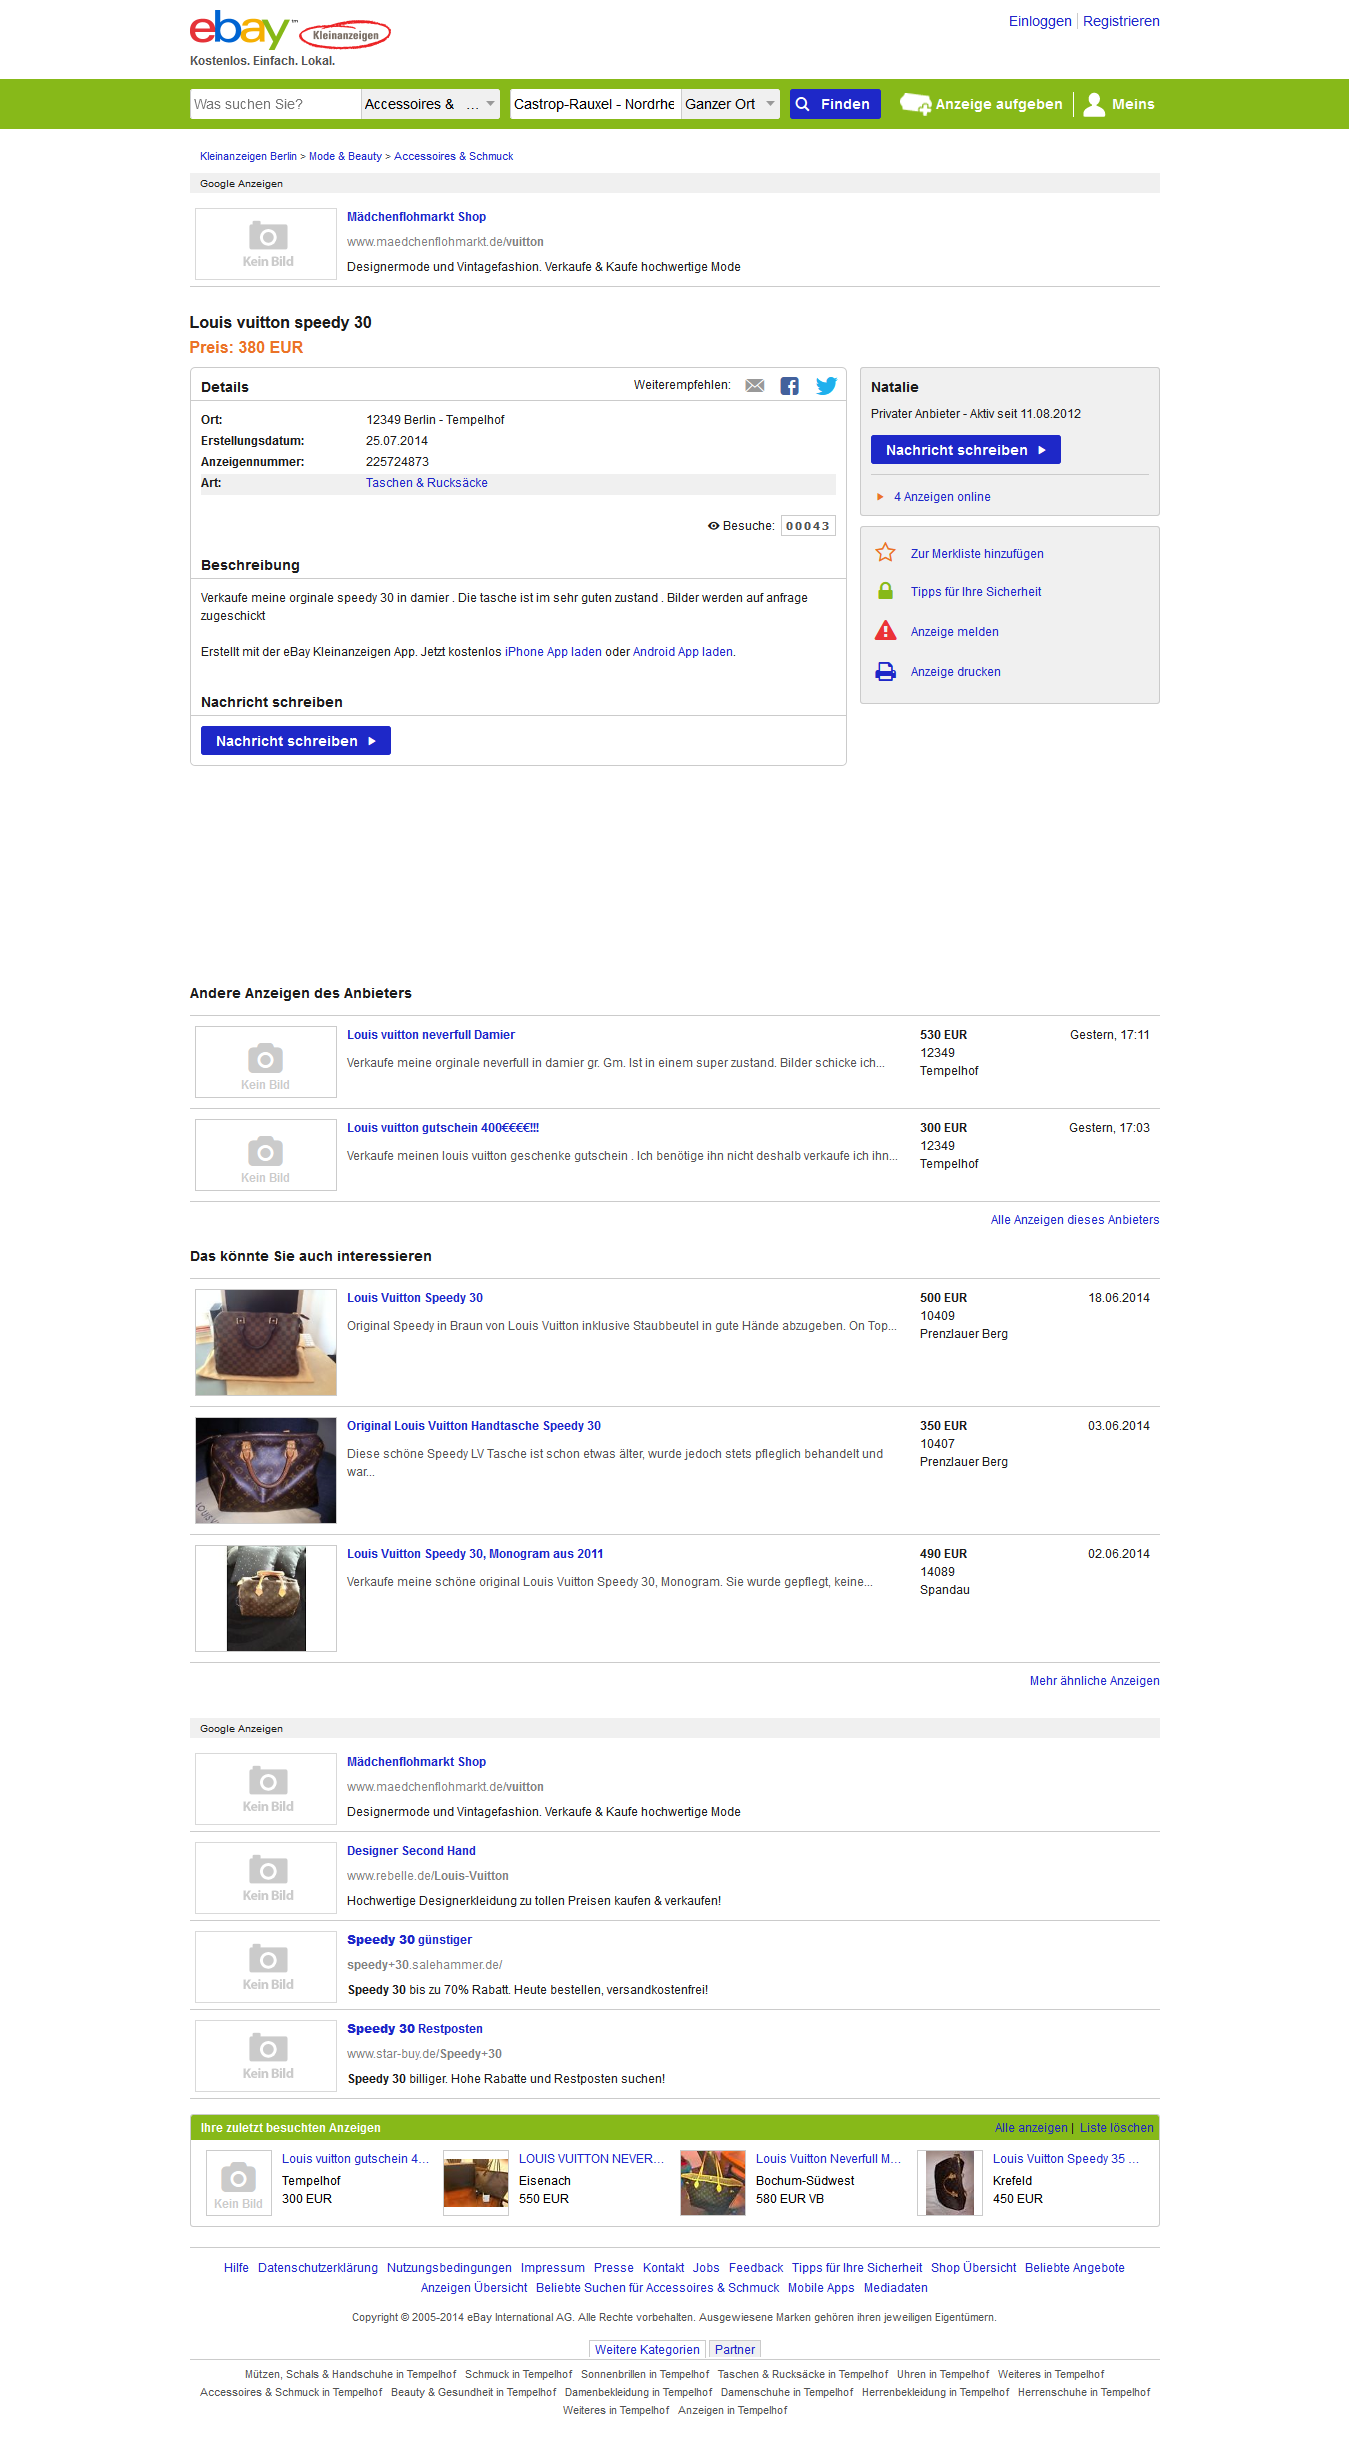
Task: Click Alle anzeigen in recently viewed bar
Action: [1031, 2128]
